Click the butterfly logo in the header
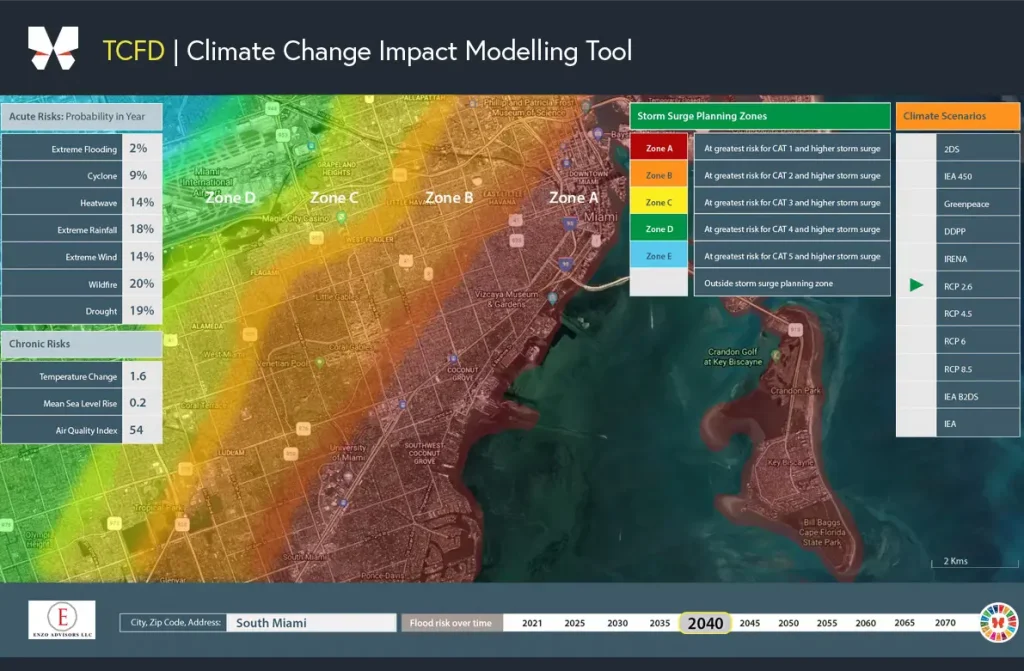 point(53,48)
